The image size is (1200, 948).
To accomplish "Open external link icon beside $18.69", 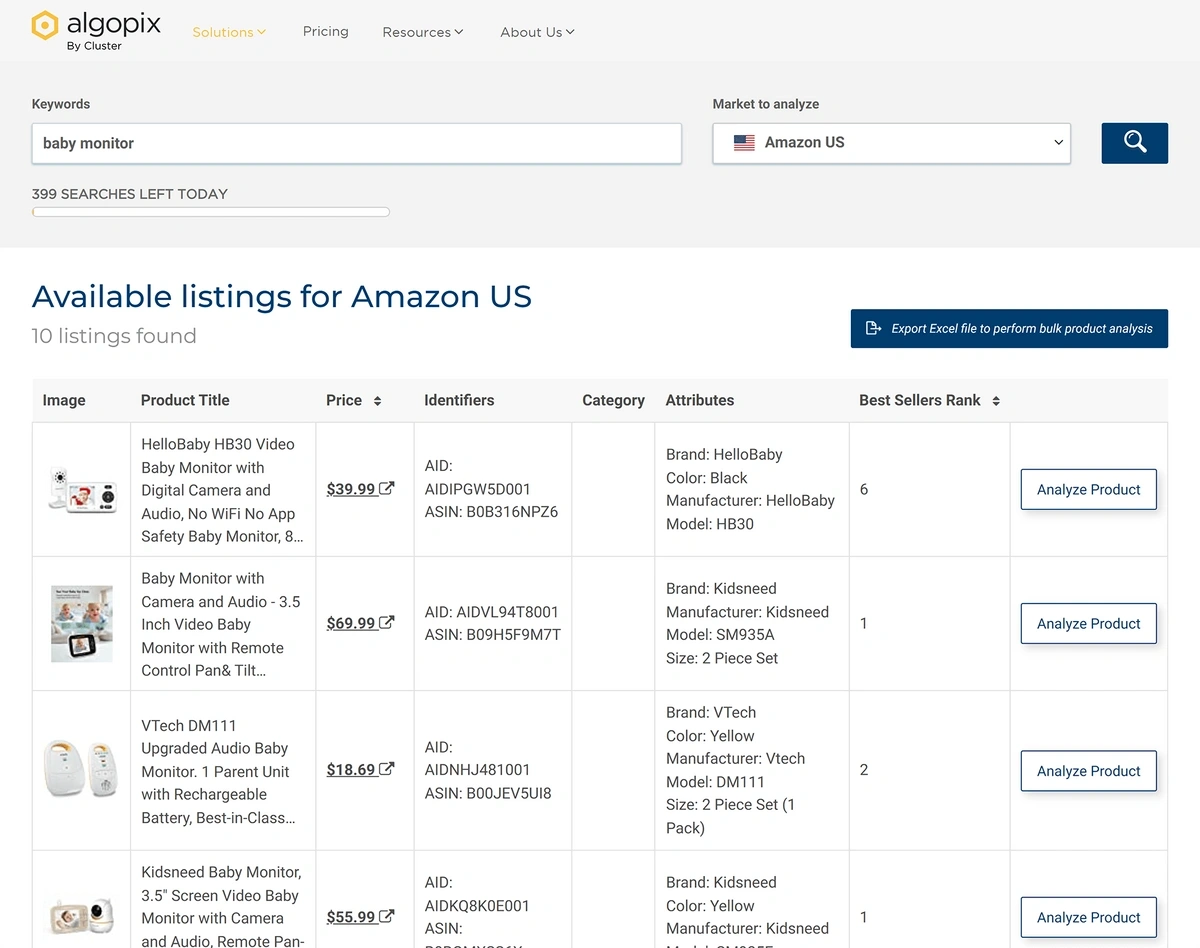I will coord(387,770).
